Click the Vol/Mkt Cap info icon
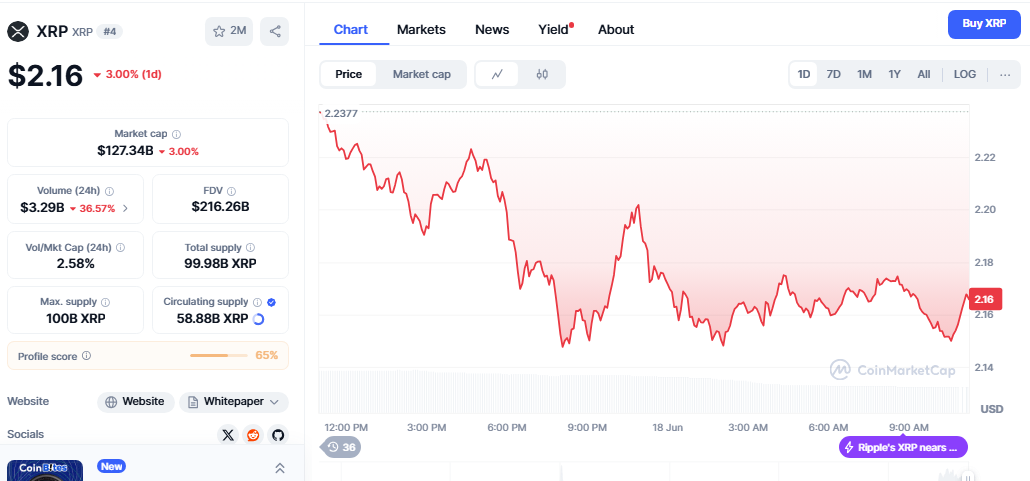1030x481 pixels. 120,248
